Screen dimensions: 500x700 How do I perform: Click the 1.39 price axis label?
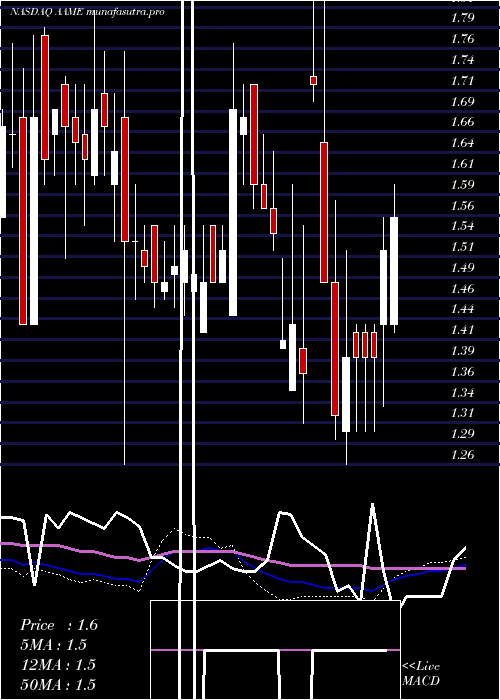tap(462, 351)
